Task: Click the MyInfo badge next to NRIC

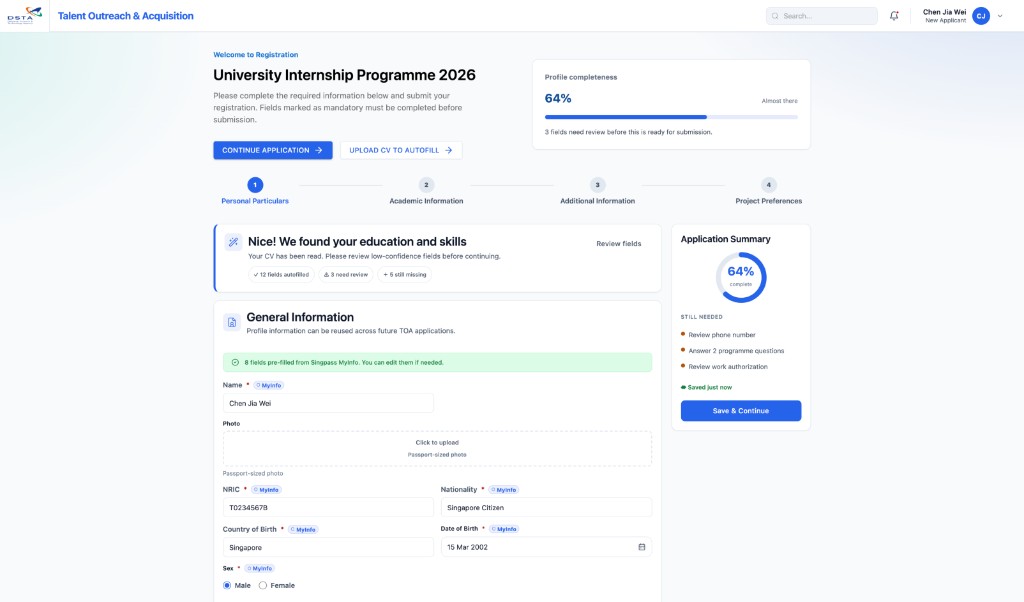Action: (x=266, y=490)
